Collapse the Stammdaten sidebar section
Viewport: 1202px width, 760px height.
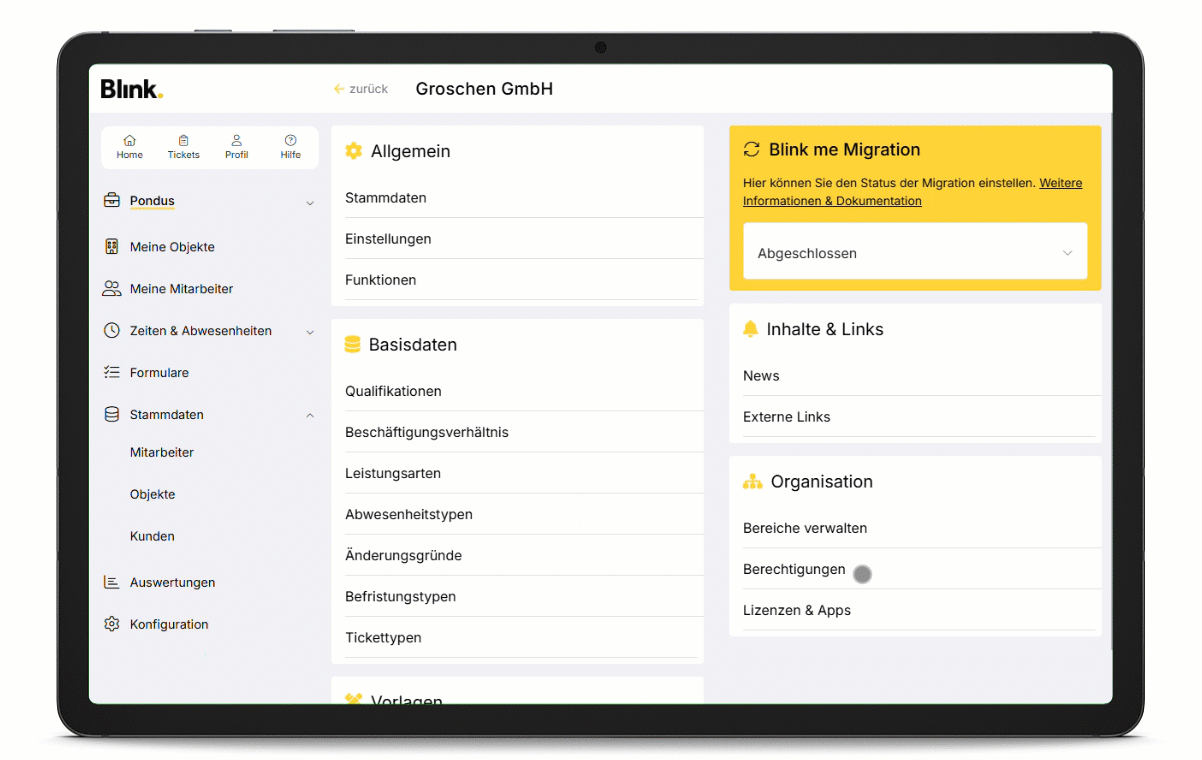coord(310,414)
